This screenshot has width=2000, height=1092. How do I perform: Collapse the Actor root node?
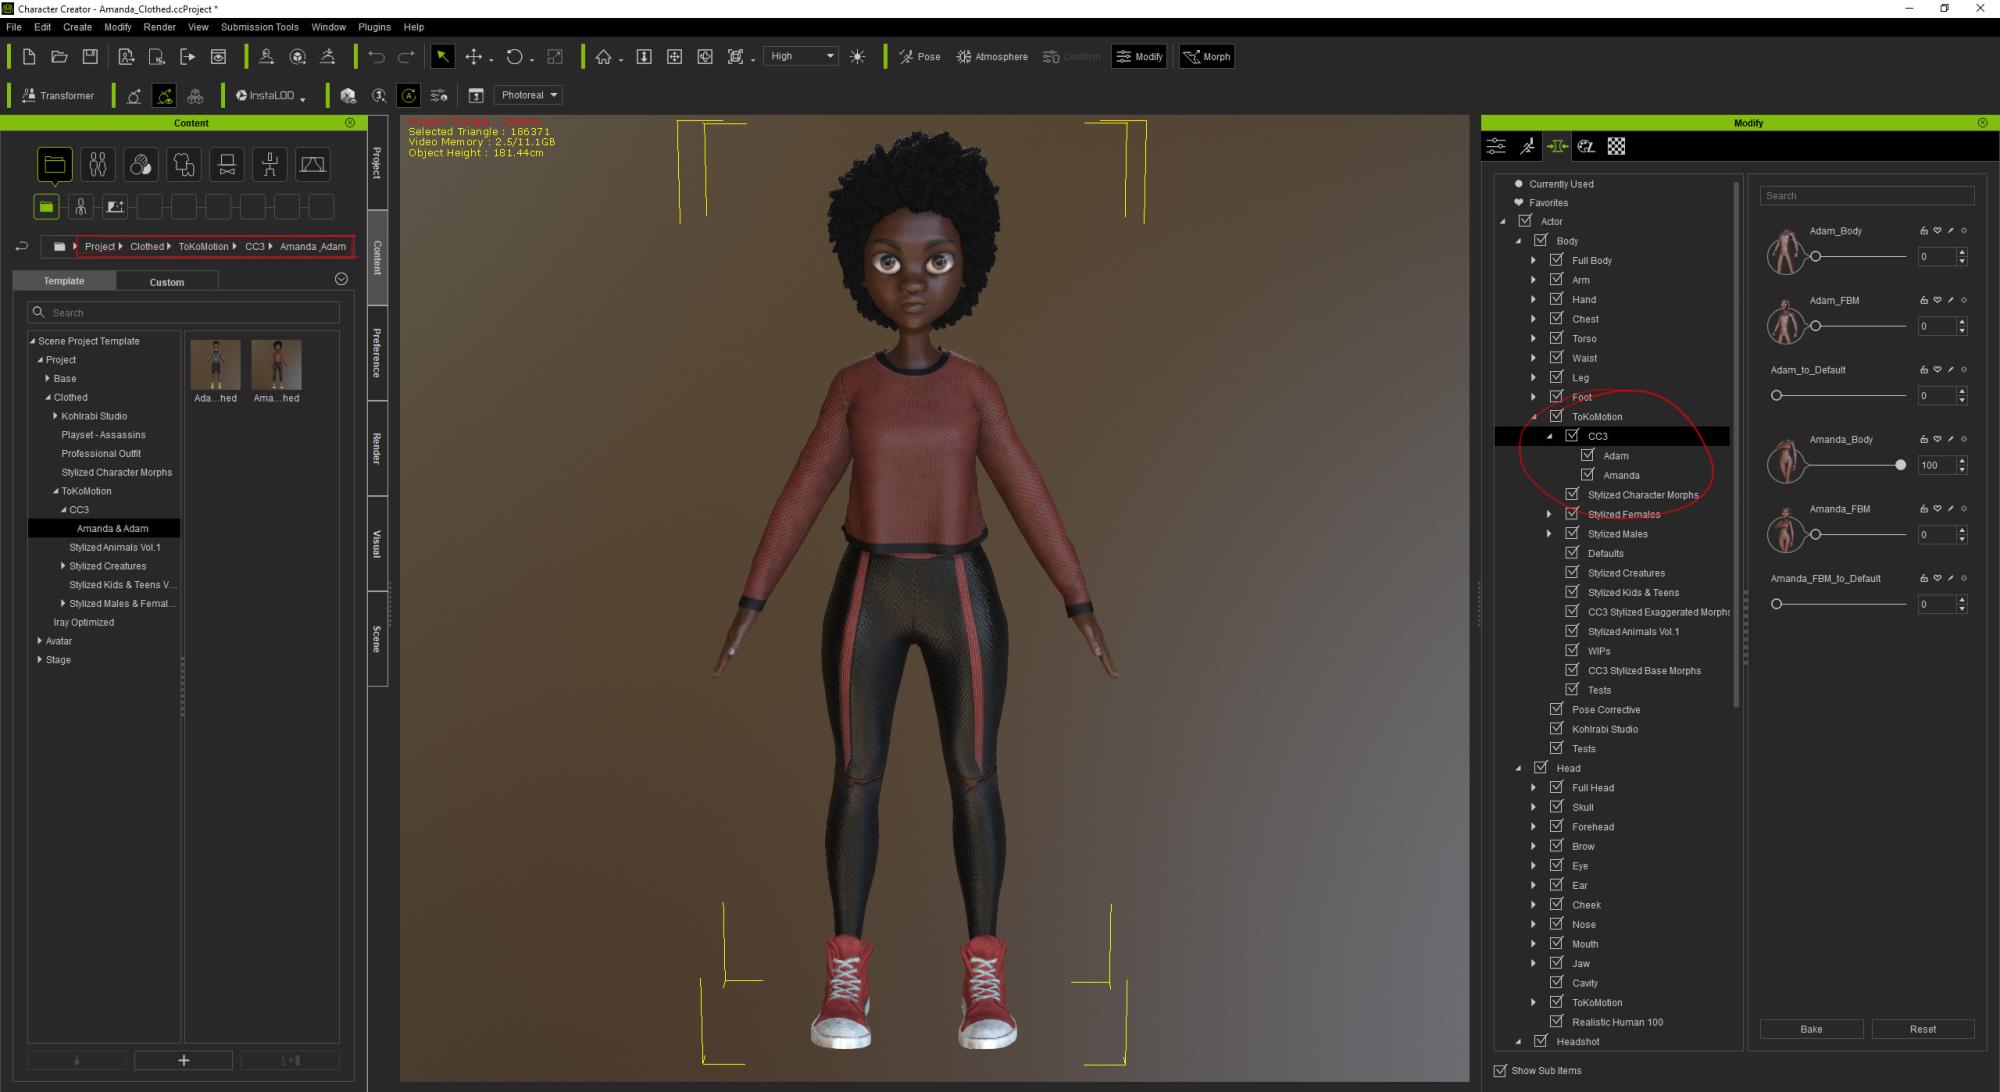(x=1502, y=222)
